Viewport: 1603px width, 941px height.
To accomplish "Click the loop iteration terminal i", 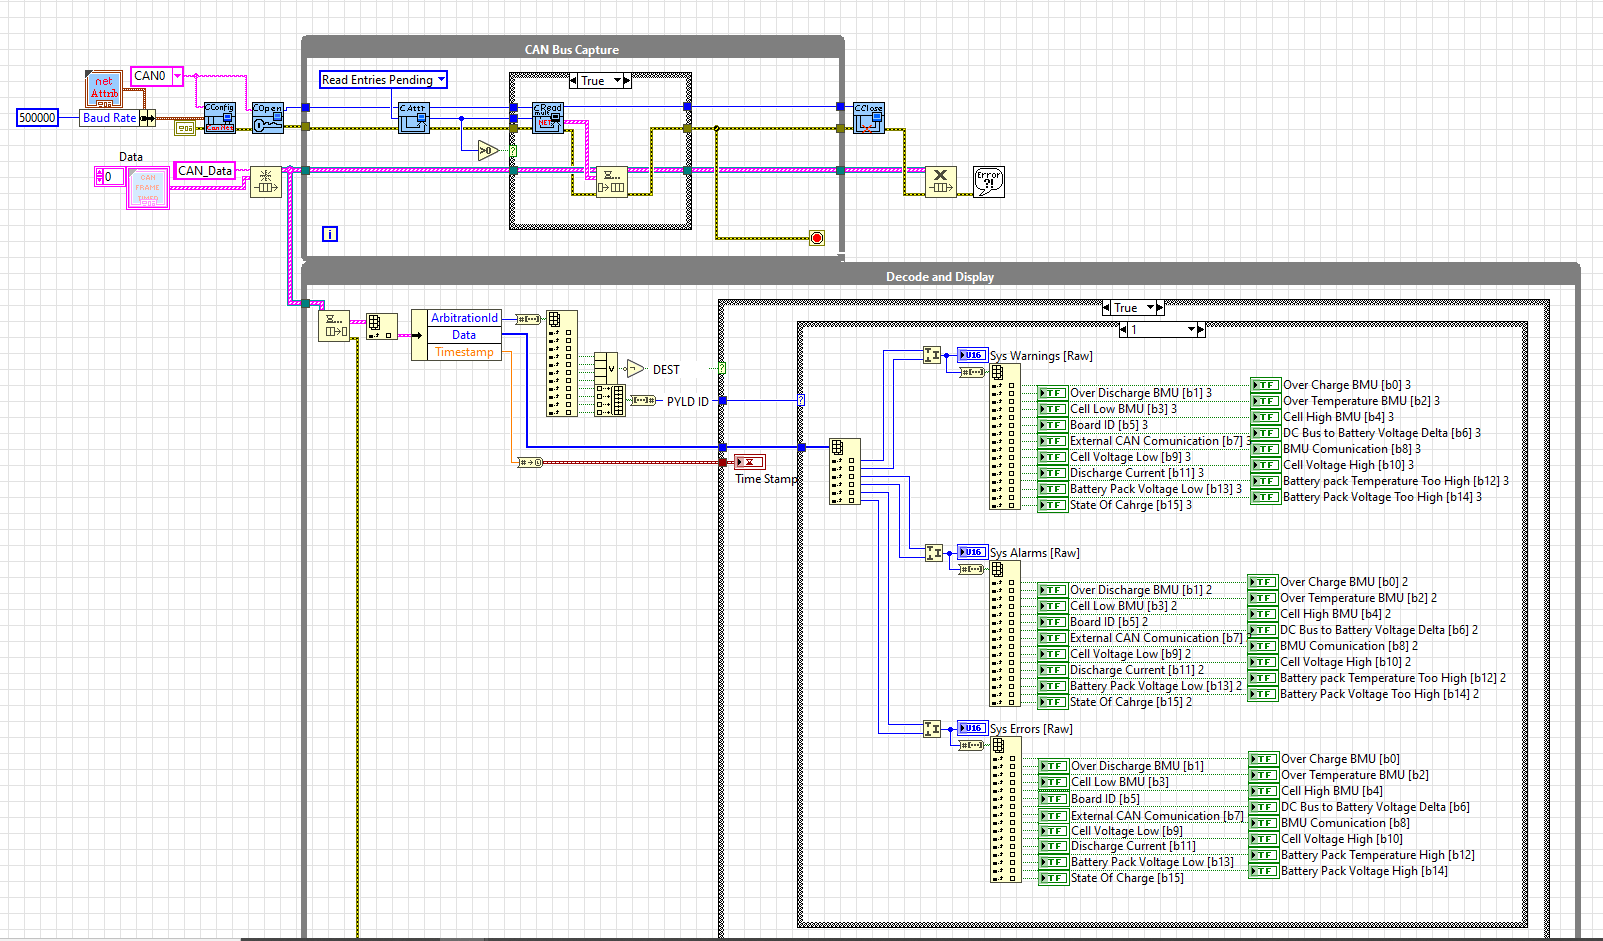I will [x=330, y=234].
